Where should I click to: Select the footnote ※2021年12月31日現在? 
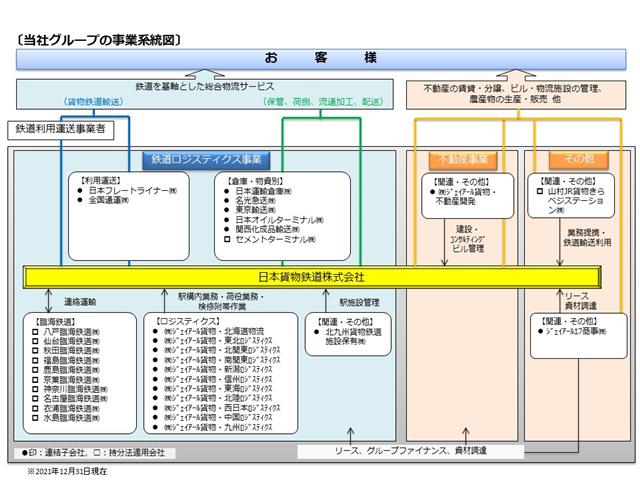(67, 471)
